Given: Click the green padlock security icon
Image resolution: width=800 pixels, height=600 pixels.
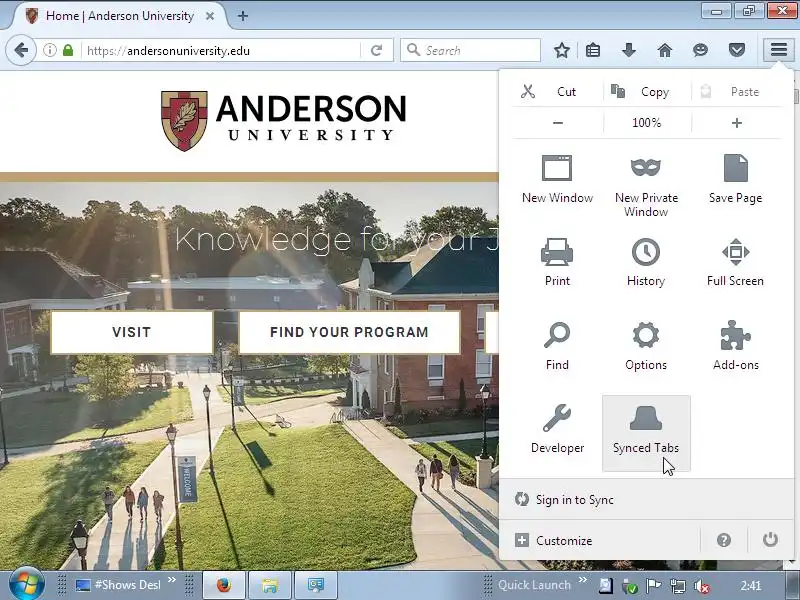Looking at the screenshot, I should pos(68,50).
